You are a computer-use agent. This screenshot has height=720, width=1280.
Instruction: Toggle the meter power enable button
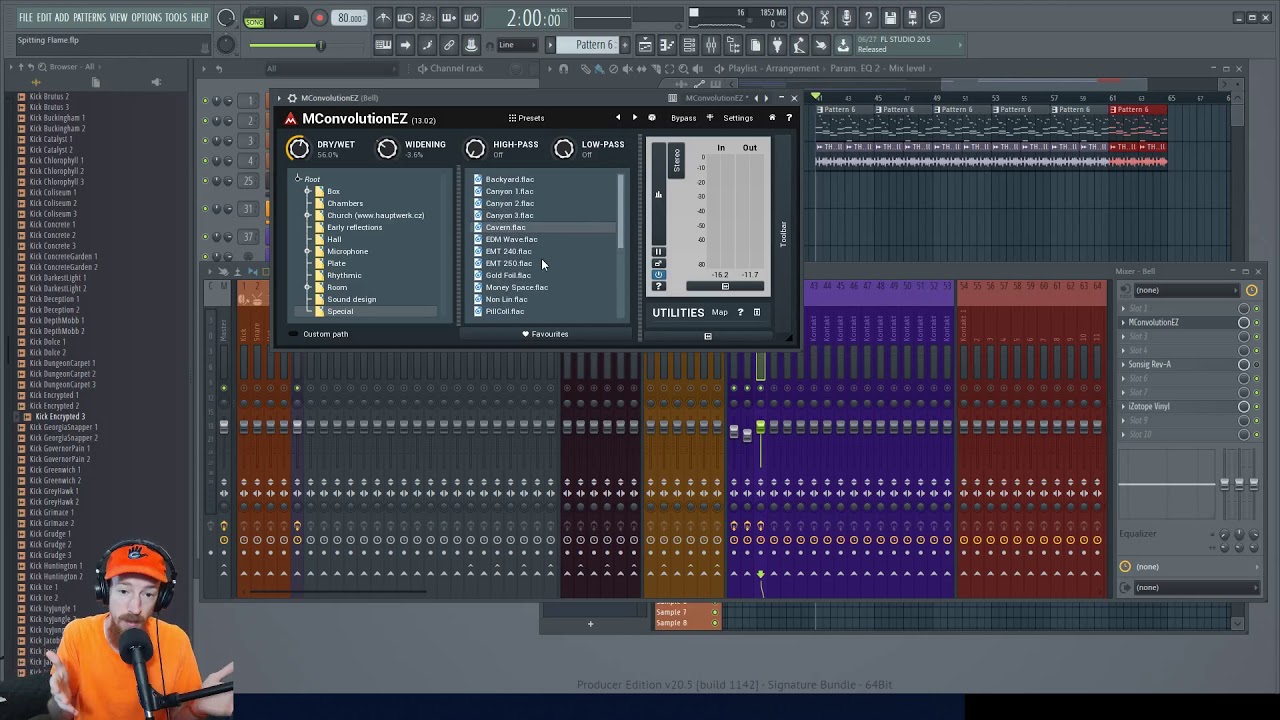[658, 275]
